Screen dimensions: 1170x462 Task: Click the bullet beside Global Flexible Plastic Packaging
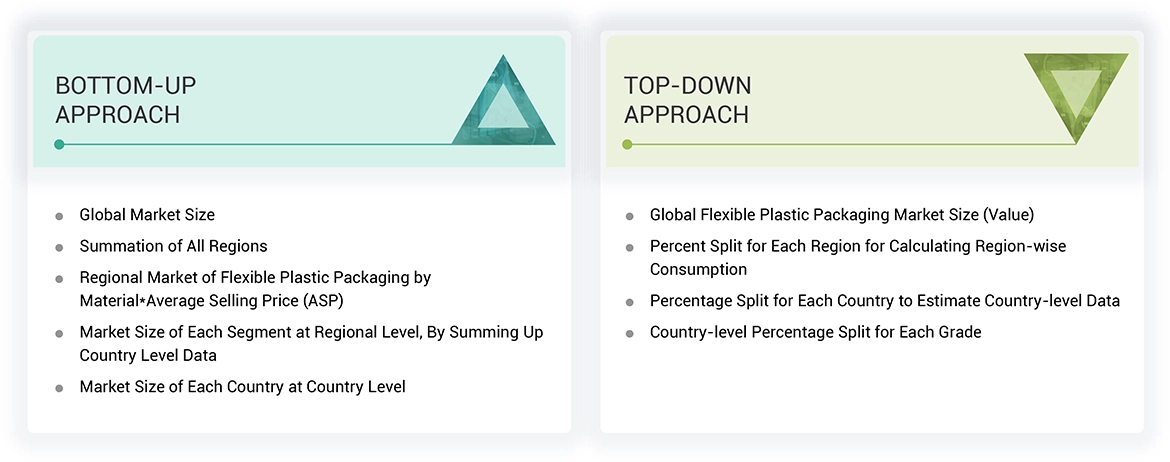629,216
